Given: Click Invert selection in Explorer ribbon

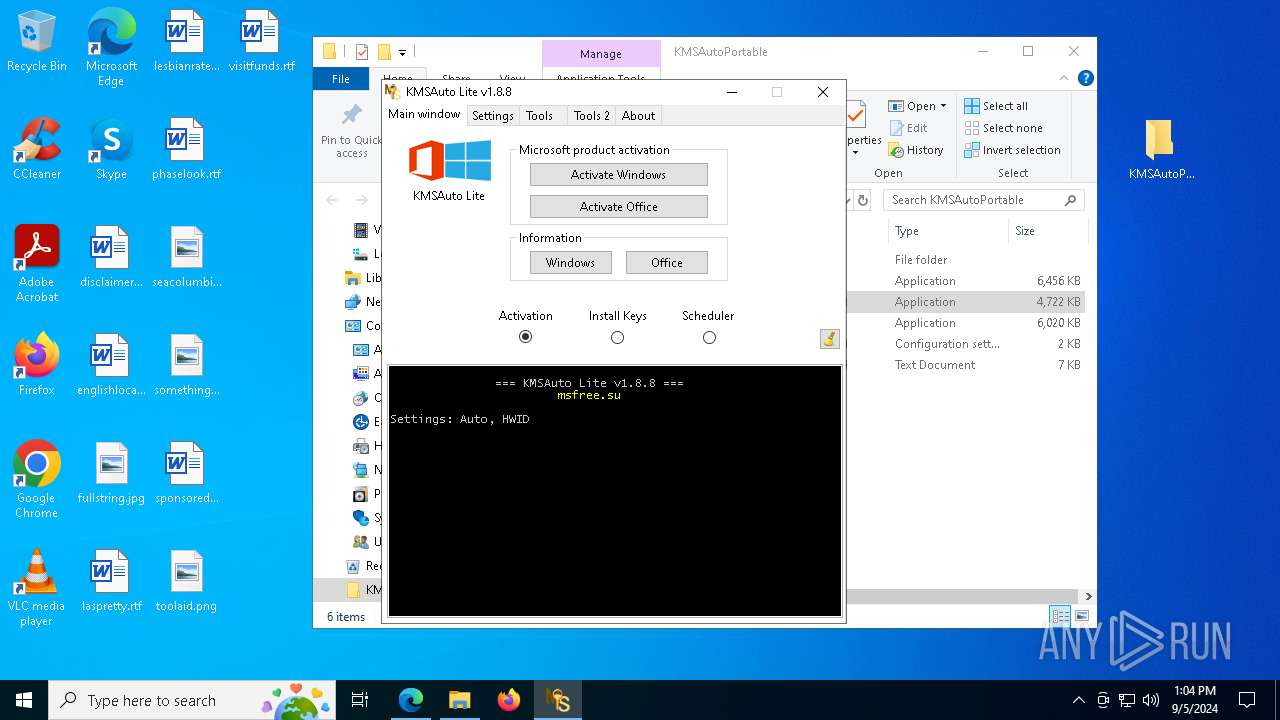Looking at the screenshot, I should coord(1012,150).
